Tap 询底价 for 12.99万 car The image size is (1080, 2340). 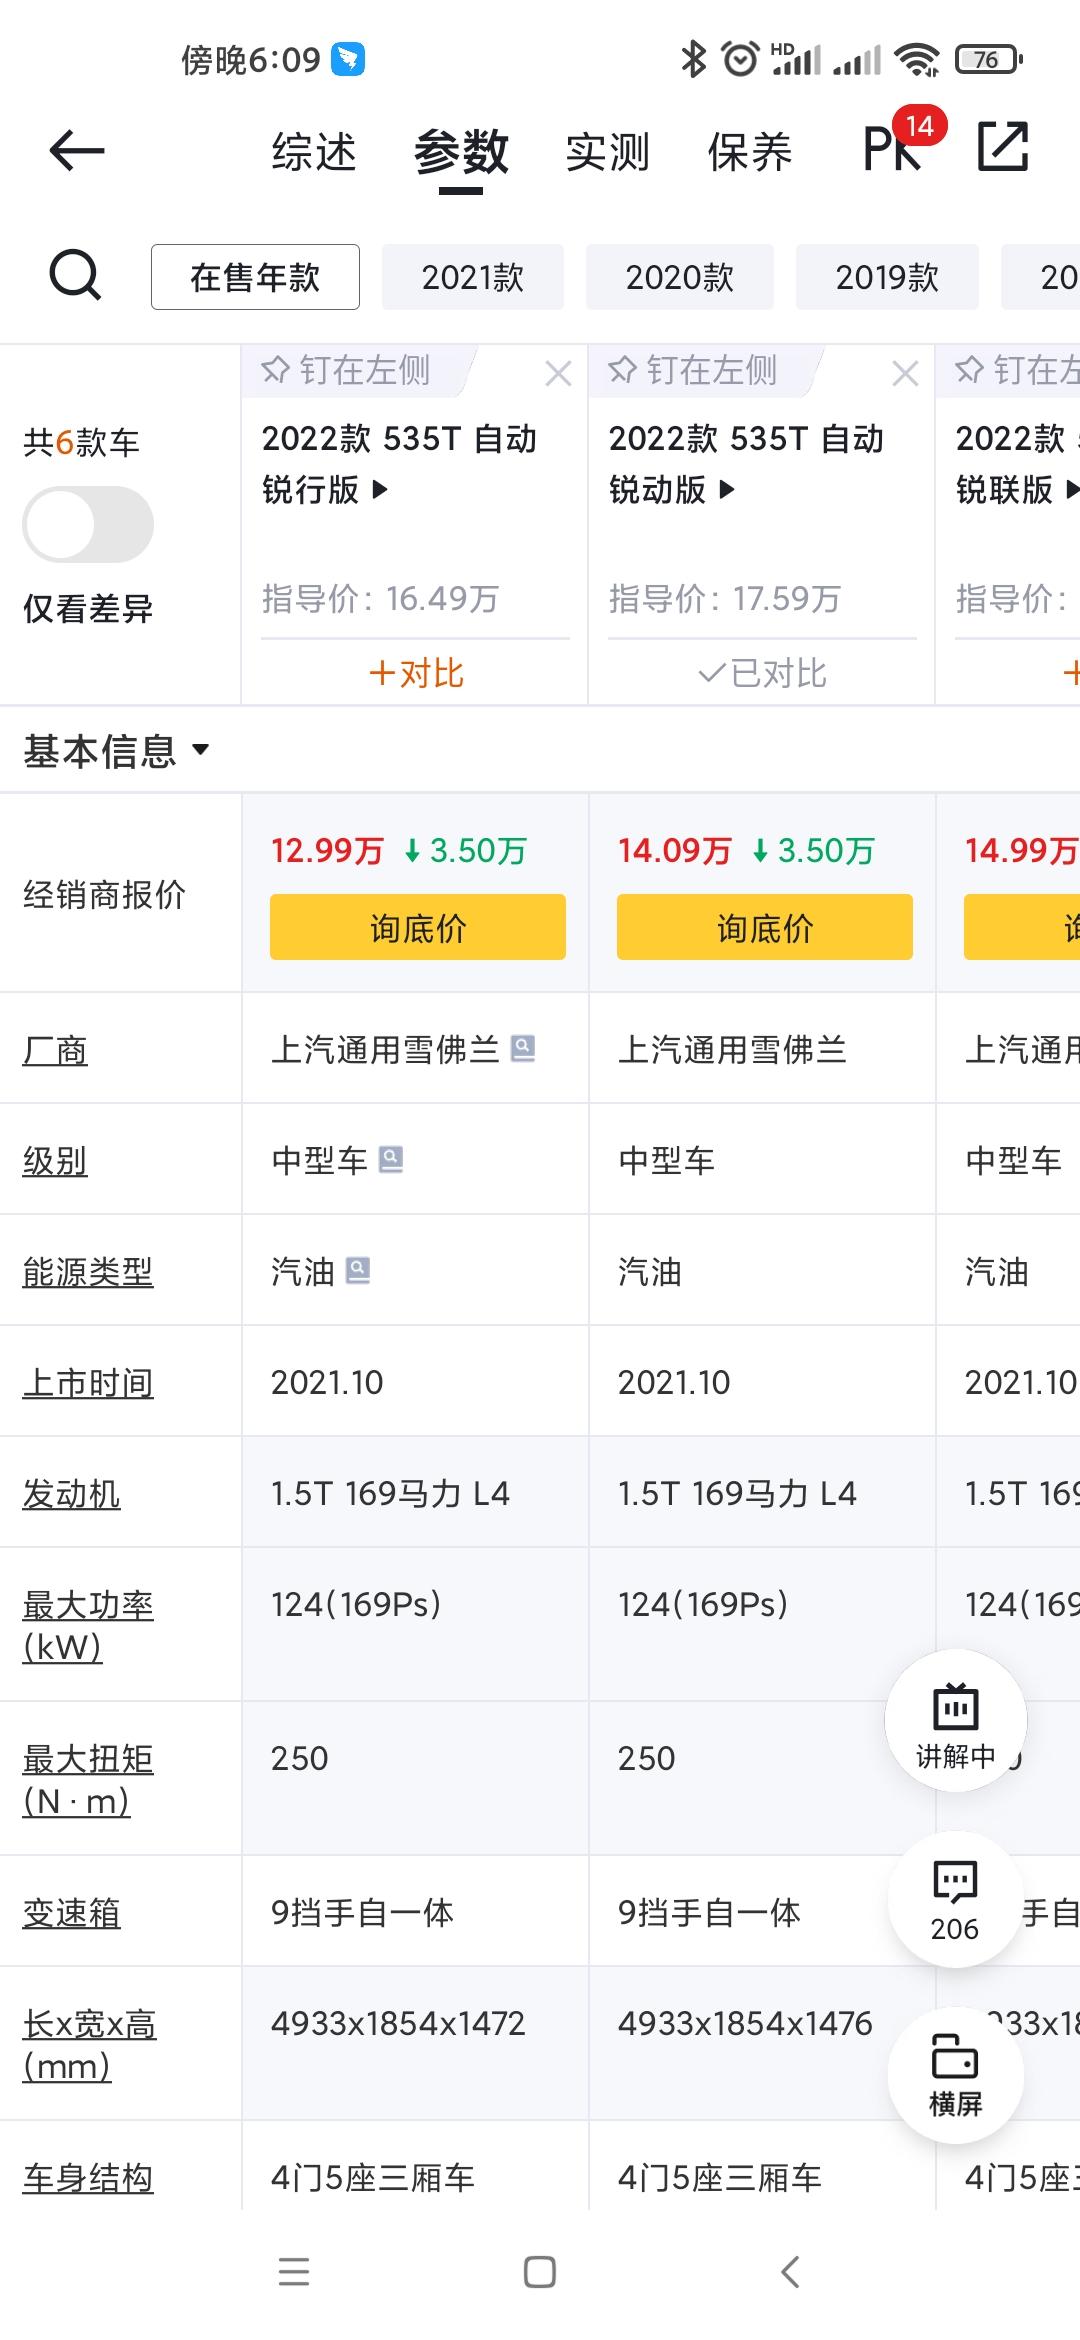[x=418, y=927]
